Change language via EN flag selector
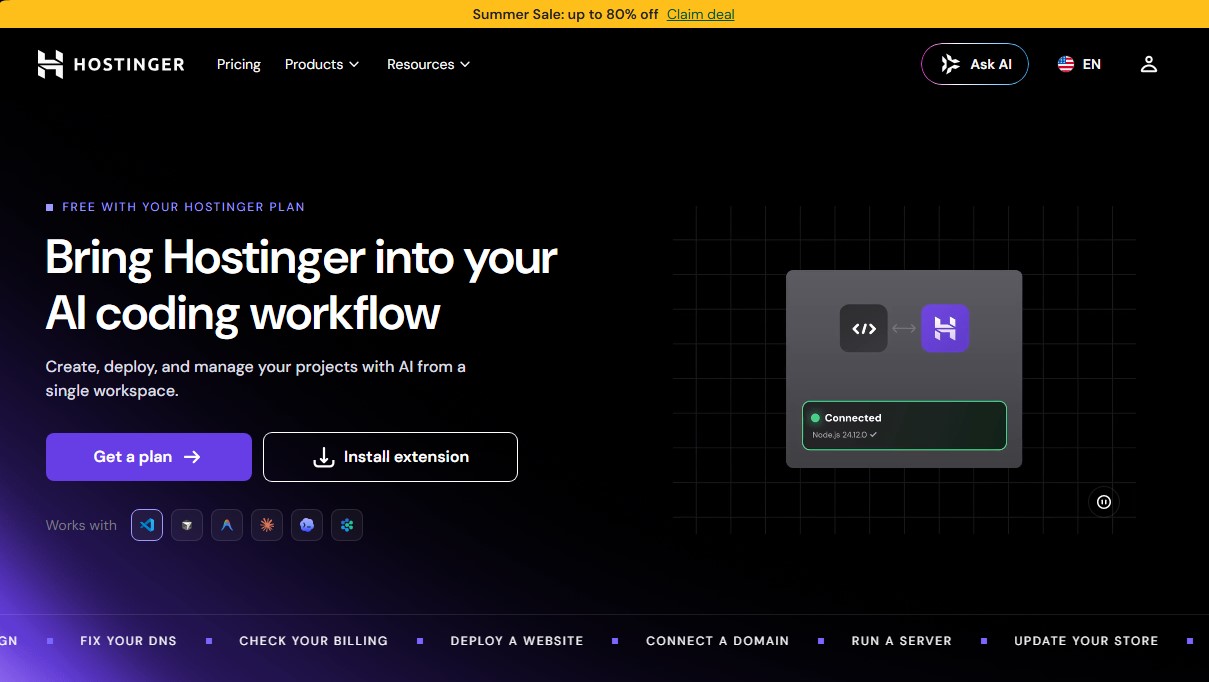Viewport: 1209px width, 682px height. 1079,64
